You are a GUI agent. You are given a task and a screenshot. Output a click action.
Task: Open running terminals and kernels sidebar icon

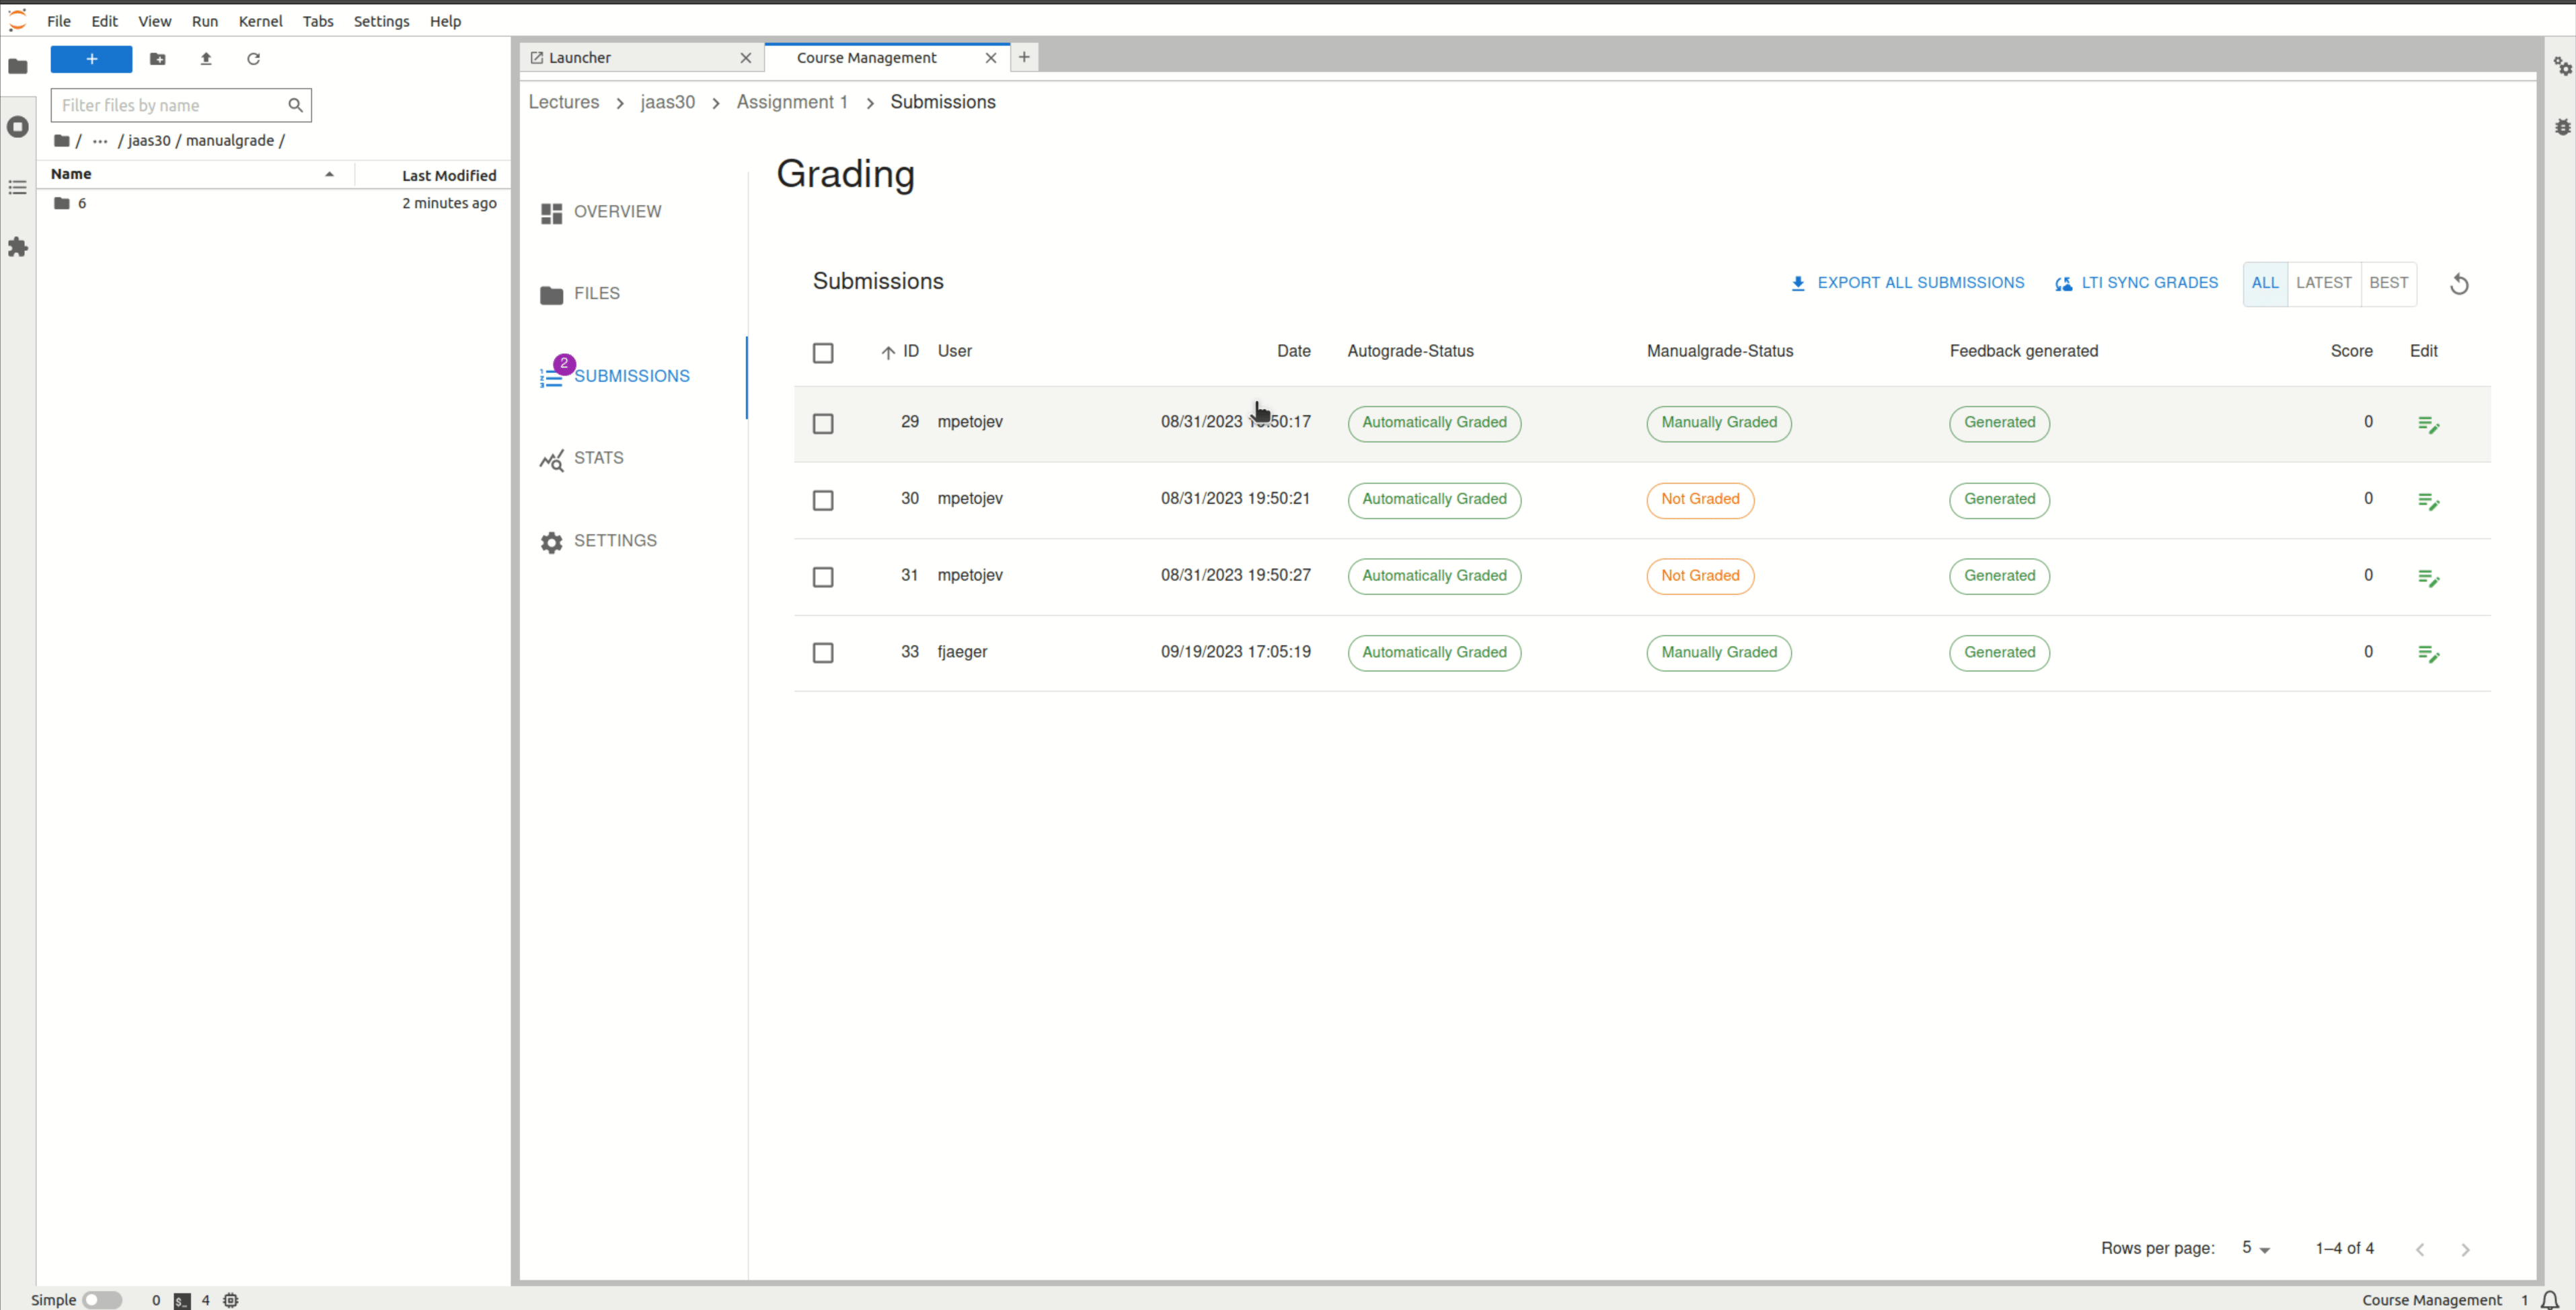point(18,127)
